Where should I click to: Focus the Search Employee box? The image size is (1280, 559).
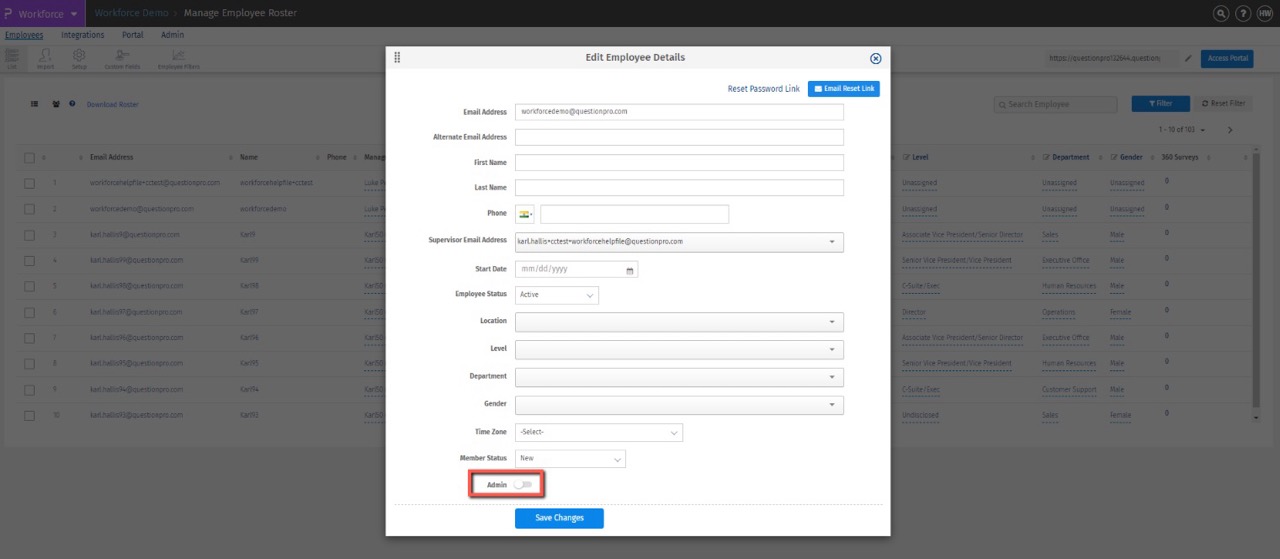pos(1056,104)
